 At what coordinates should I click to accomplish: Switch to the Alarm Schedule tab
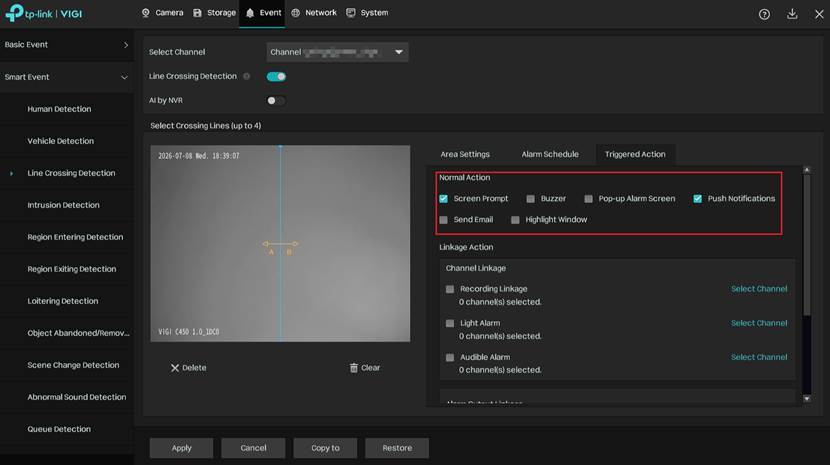[x=550, y=154]
